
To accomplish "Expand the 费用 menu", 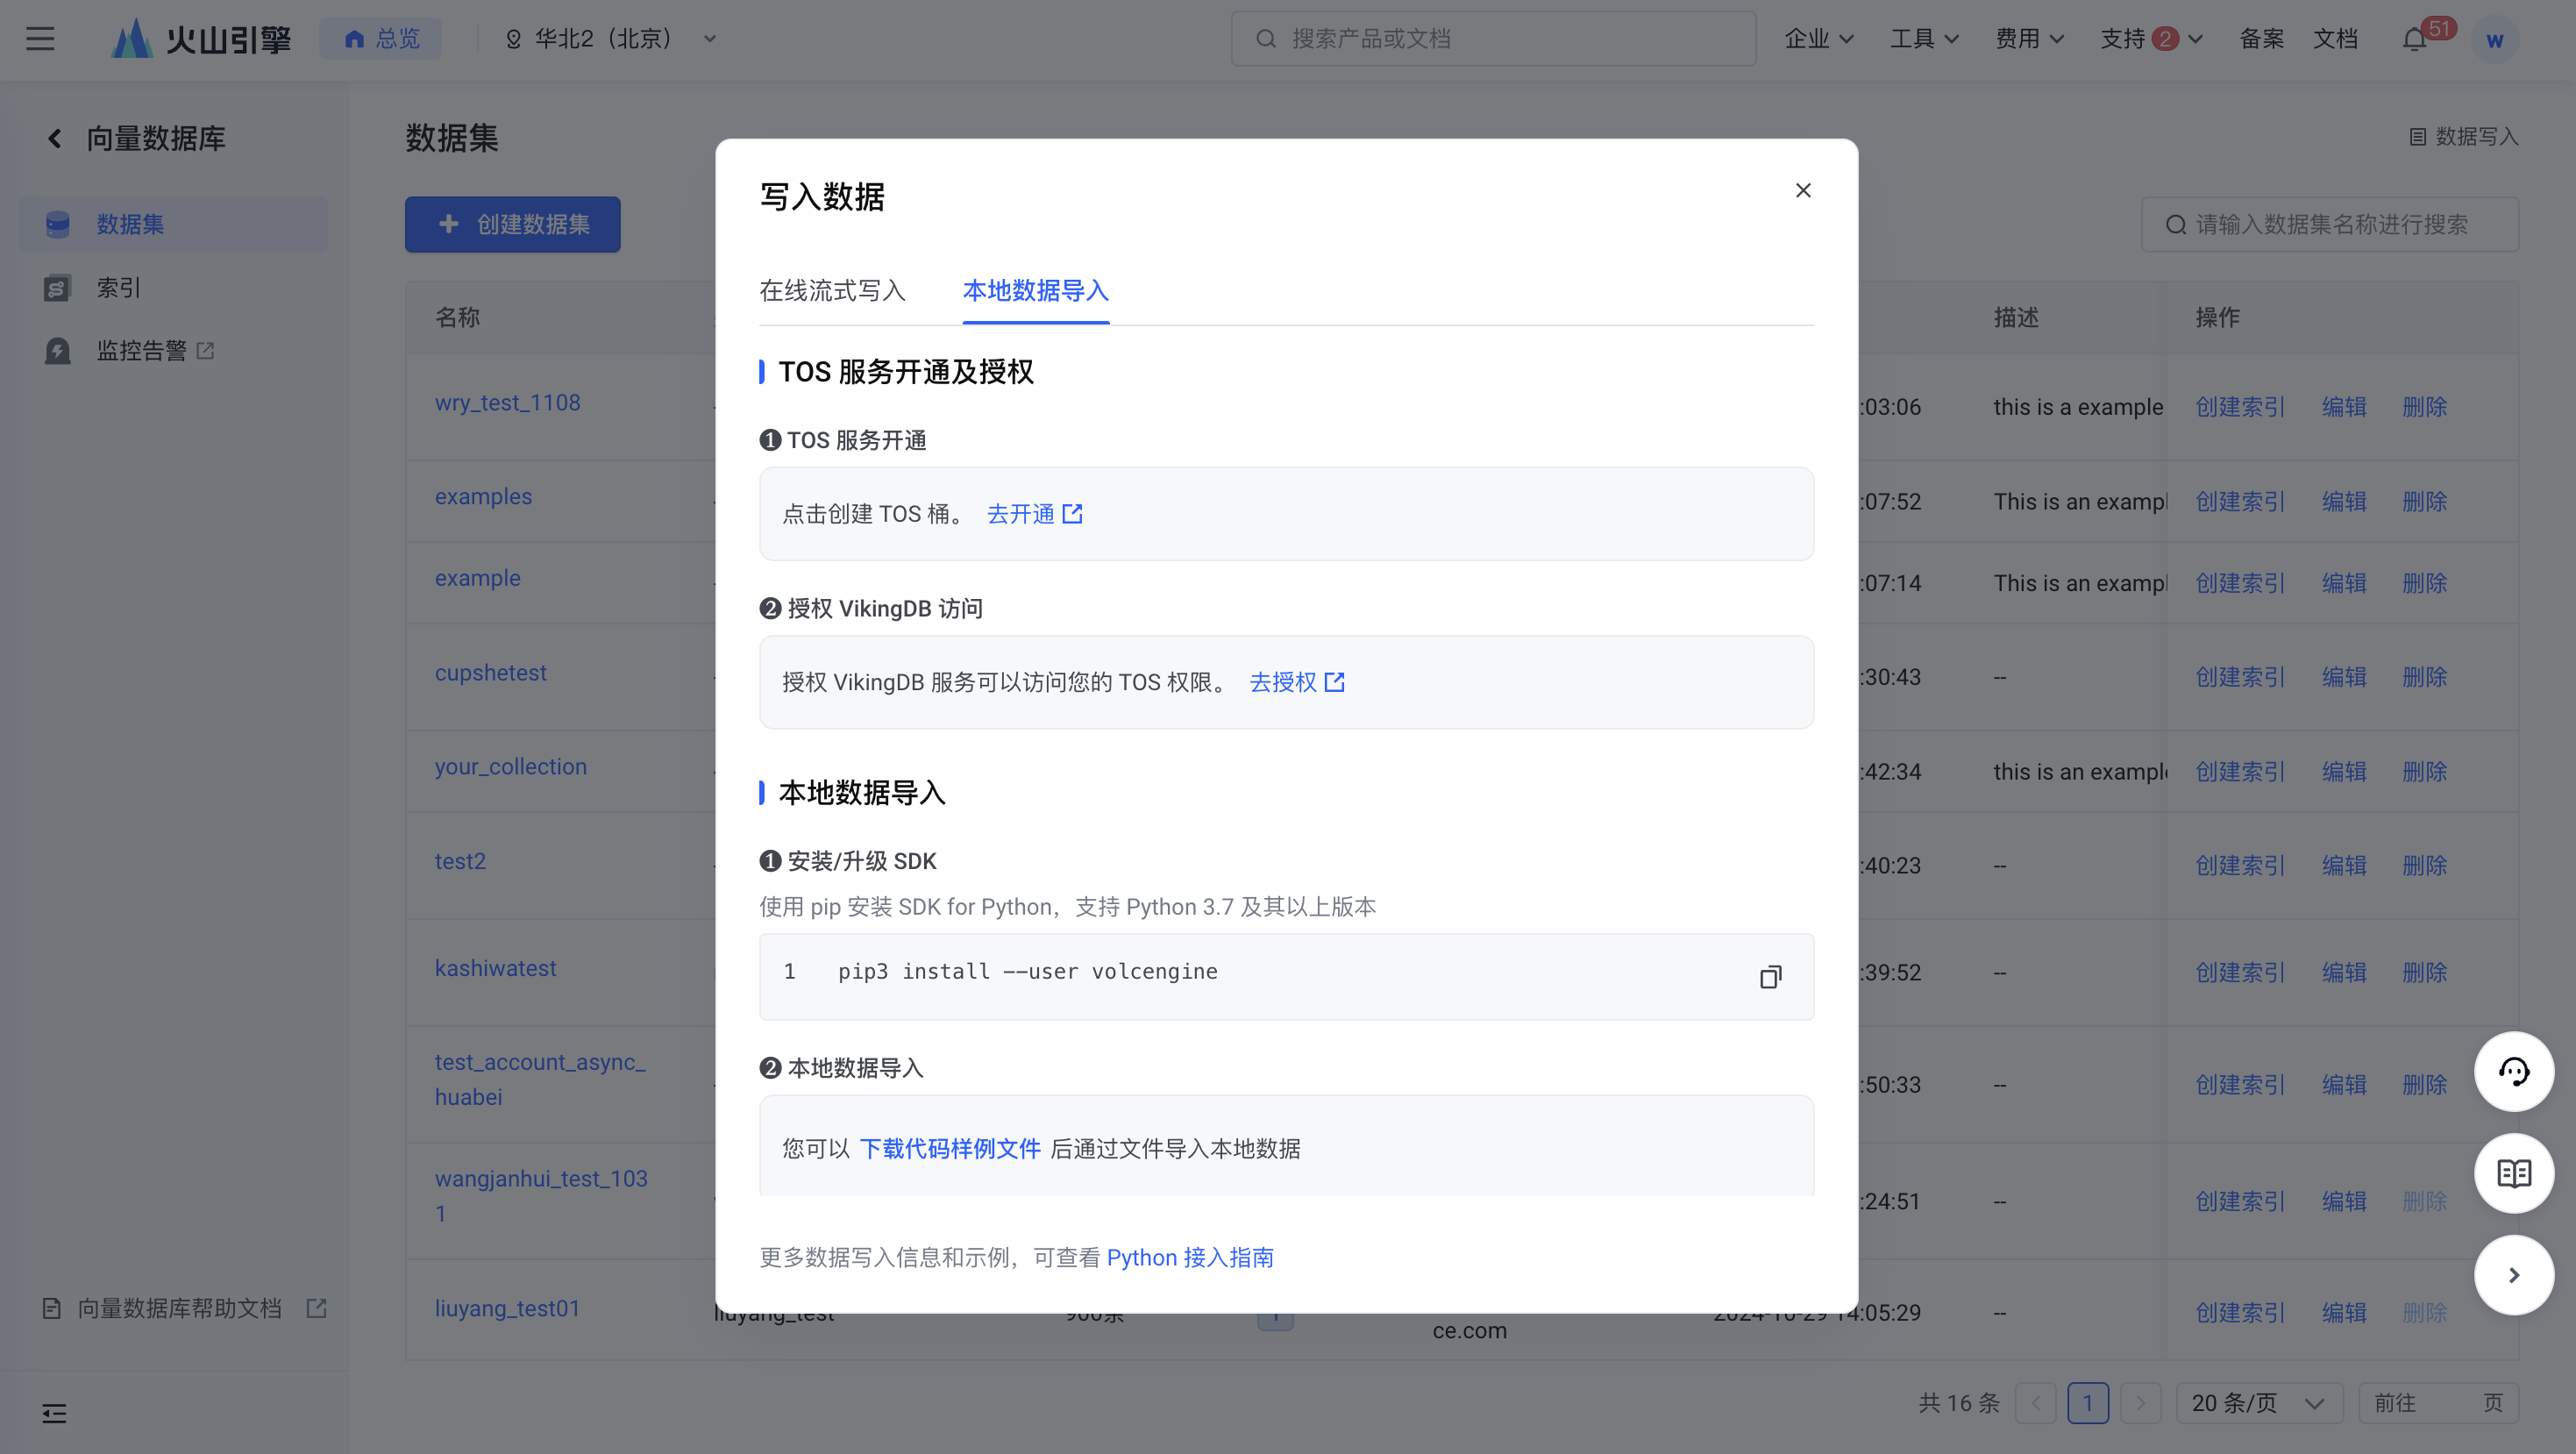I will [2029, 39].
